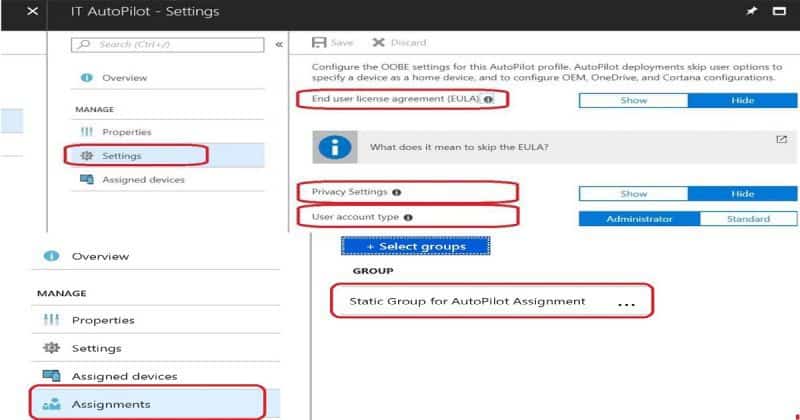Click the Save toolbar button
The width and height of the screenshot is (800, 420).
coord(333,42)
